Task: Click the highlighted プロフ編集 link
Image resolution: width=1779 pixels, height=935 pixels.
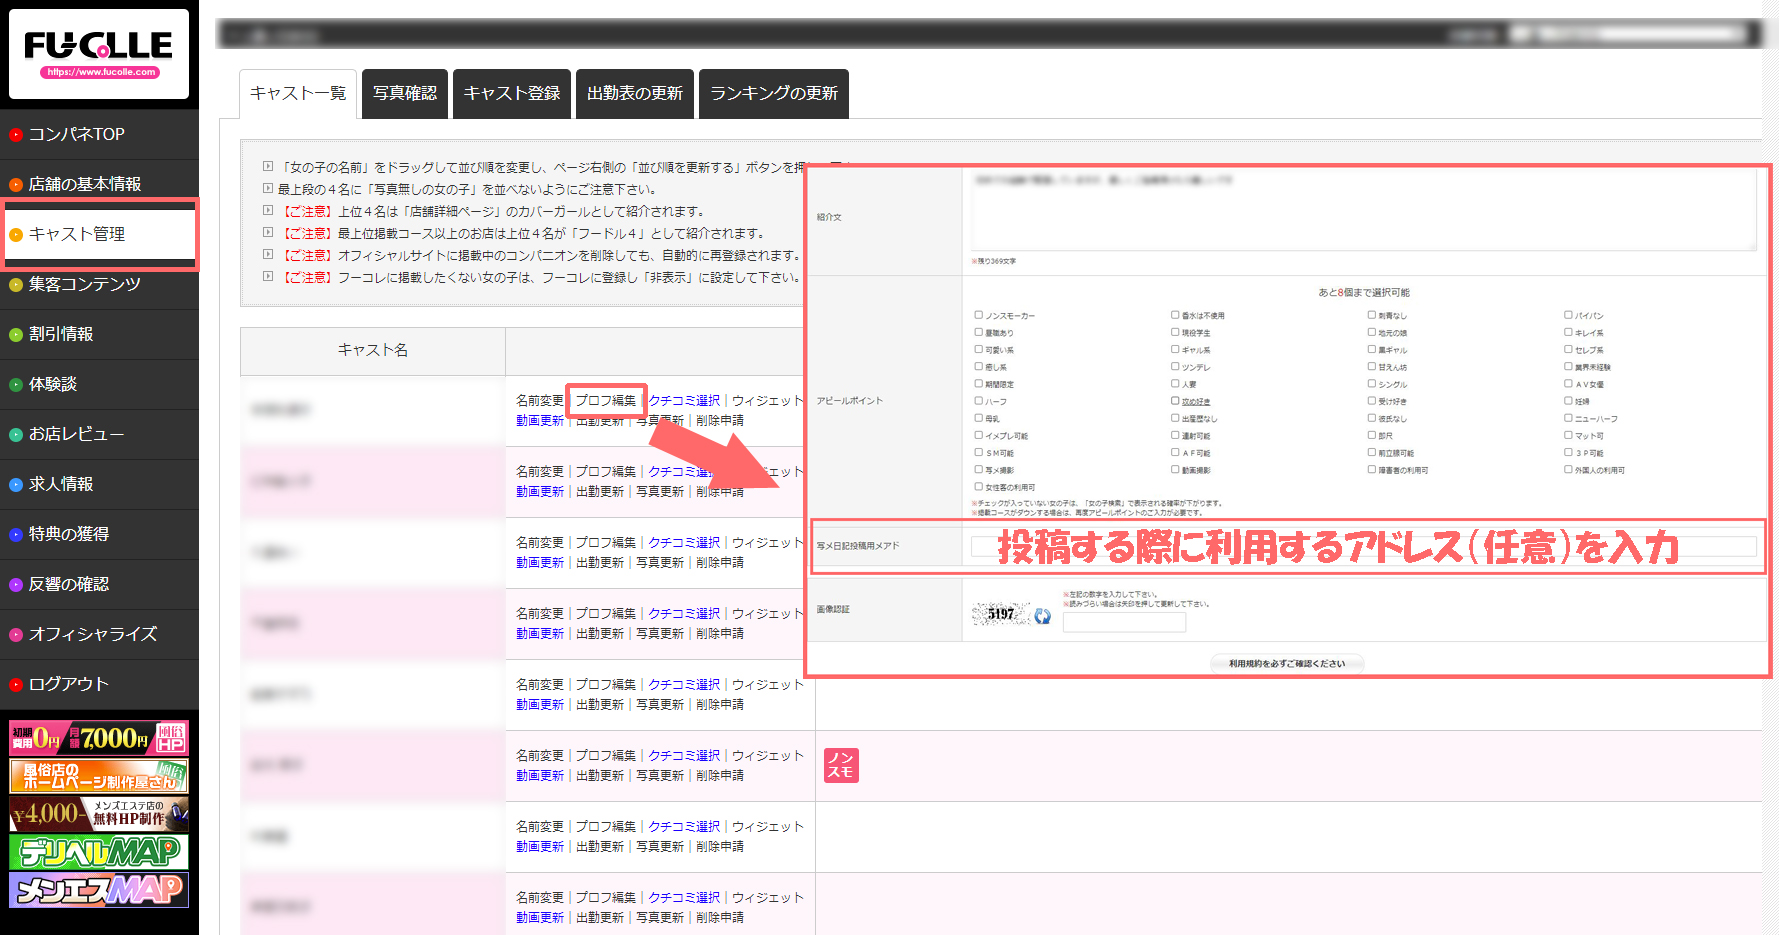Action: (x=605, y=400)
